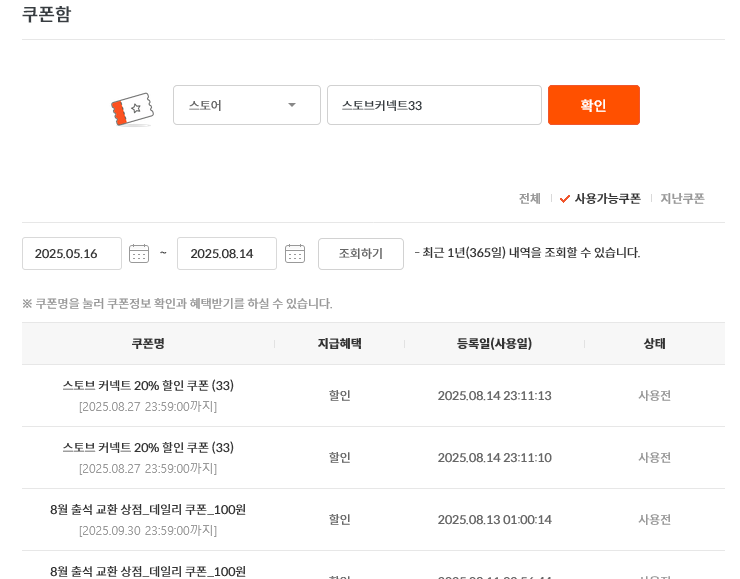Click the start date field 2025.05.16
The height and width of the screenshot is (579, 740).
tap(72, 253)
